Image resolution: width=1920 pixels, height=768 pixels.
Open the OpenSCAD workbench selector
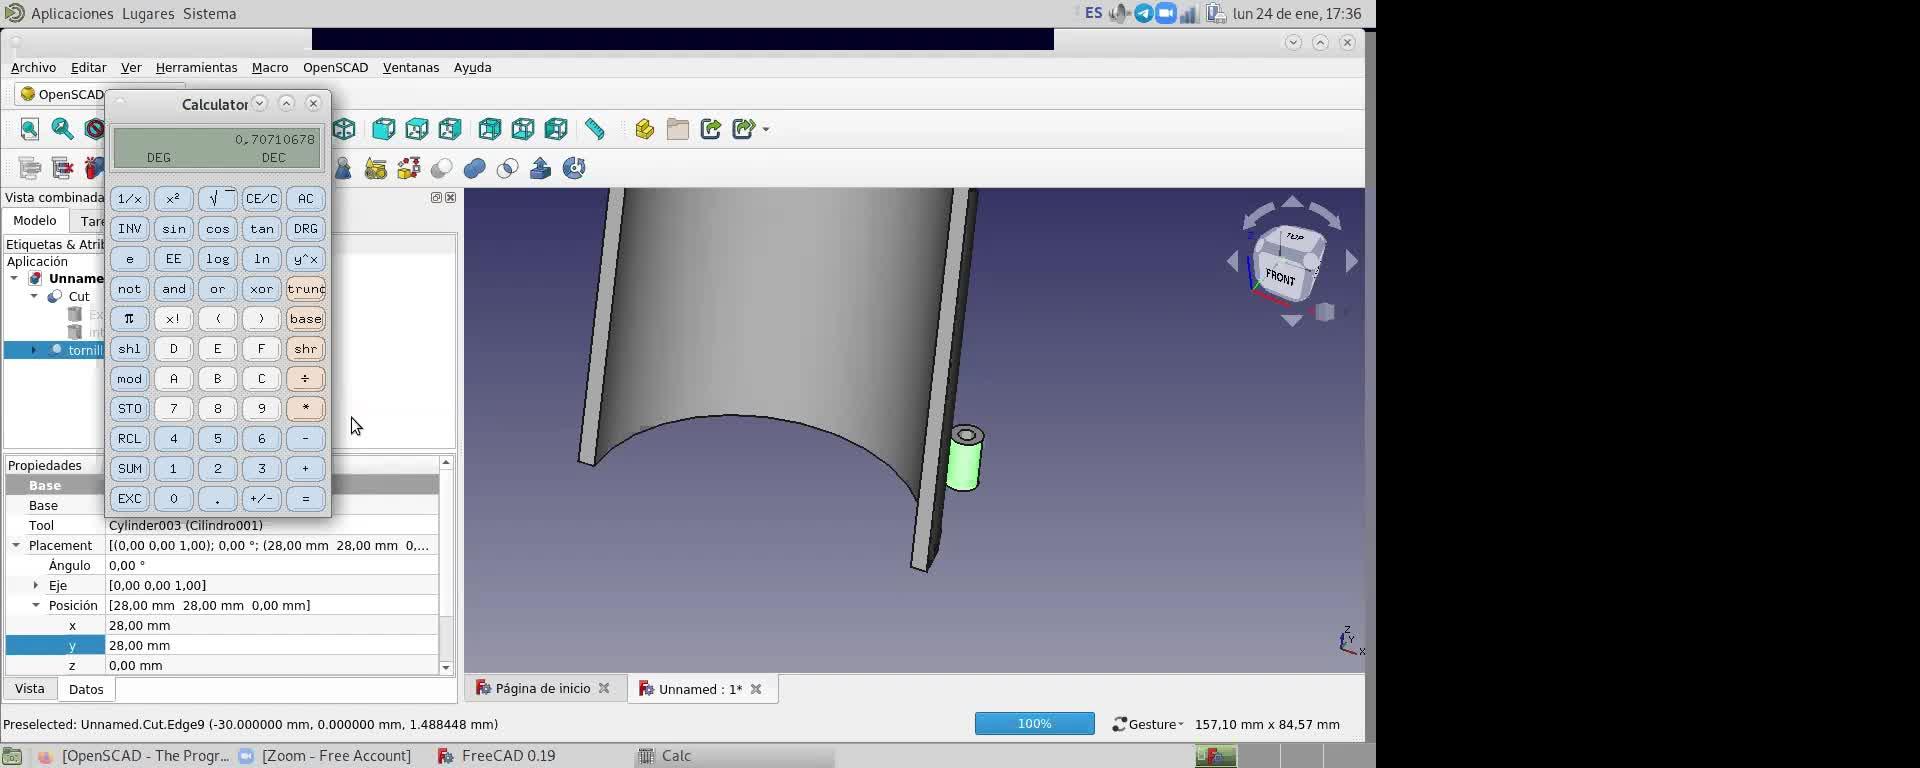[x=62, y=94]
